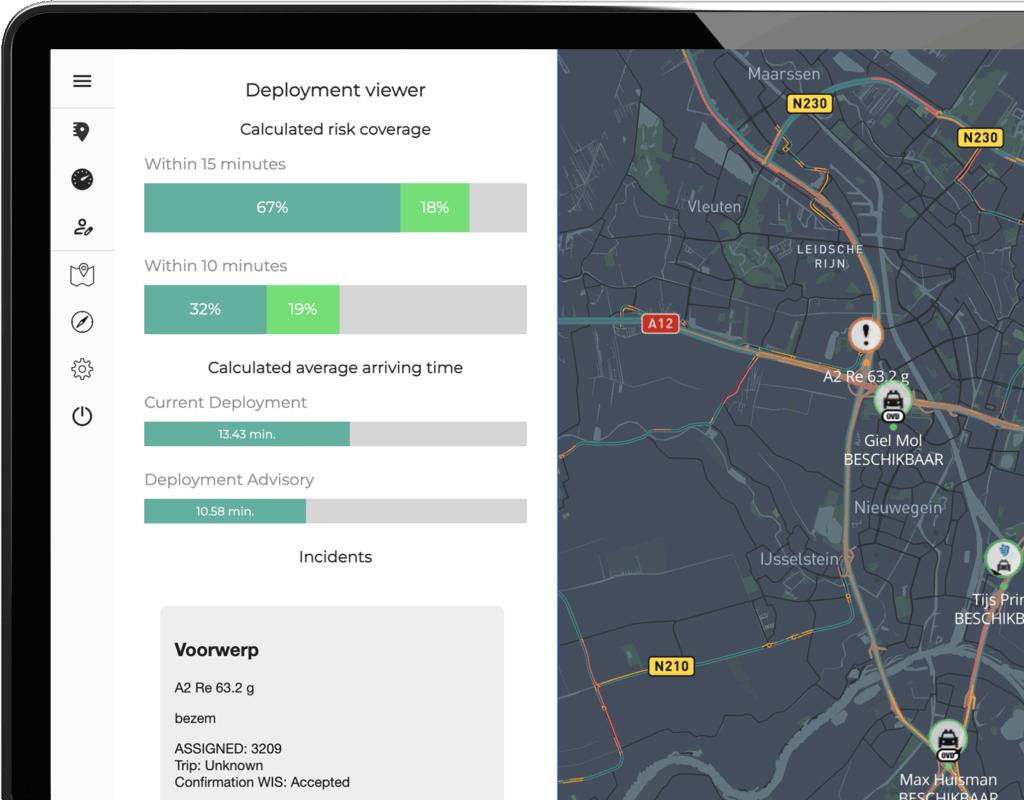
Task: Click the Max Huisman name label
Action: (x=948, y=780)
